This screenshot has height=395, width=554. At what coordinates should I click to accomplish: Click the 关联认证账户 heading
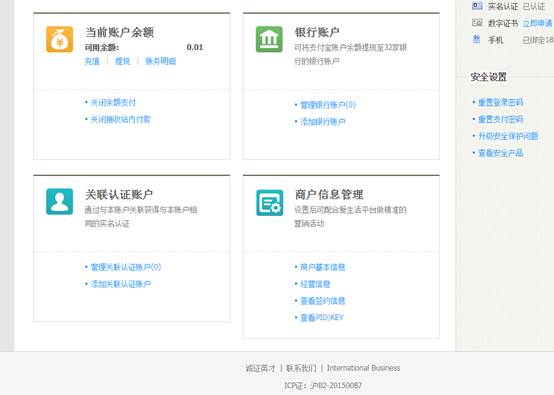pyautogui.click(x=119, y=194)
